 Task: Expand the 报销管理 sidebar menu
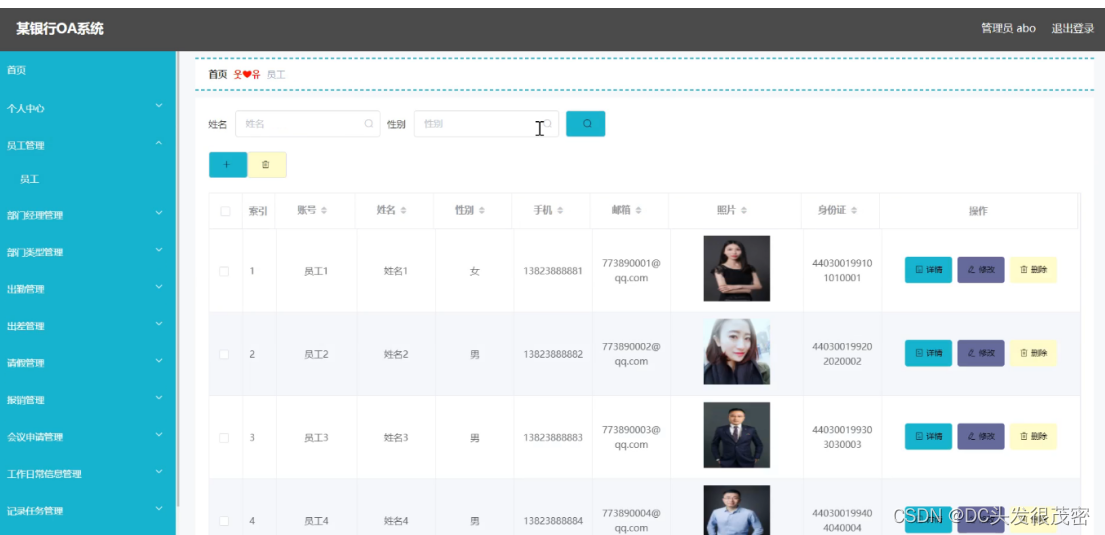pos(87,400)
